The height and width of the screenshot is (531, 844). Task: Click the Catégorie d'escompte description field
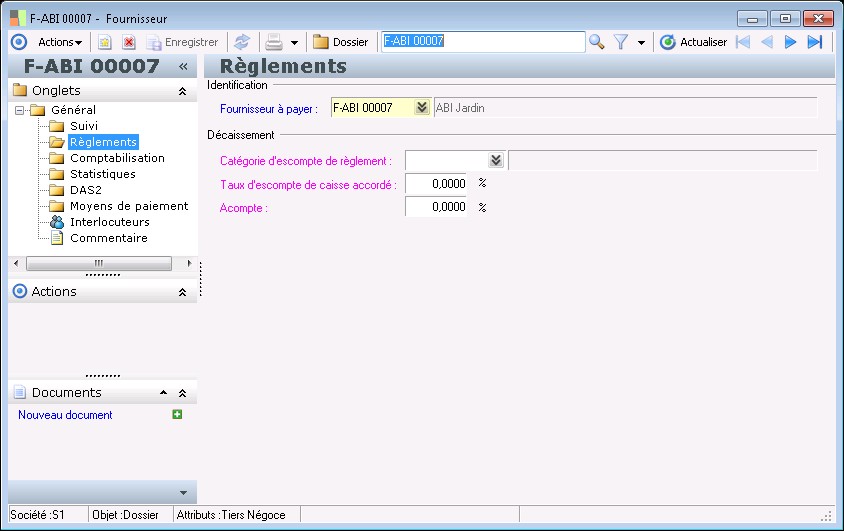pos(663,160)
